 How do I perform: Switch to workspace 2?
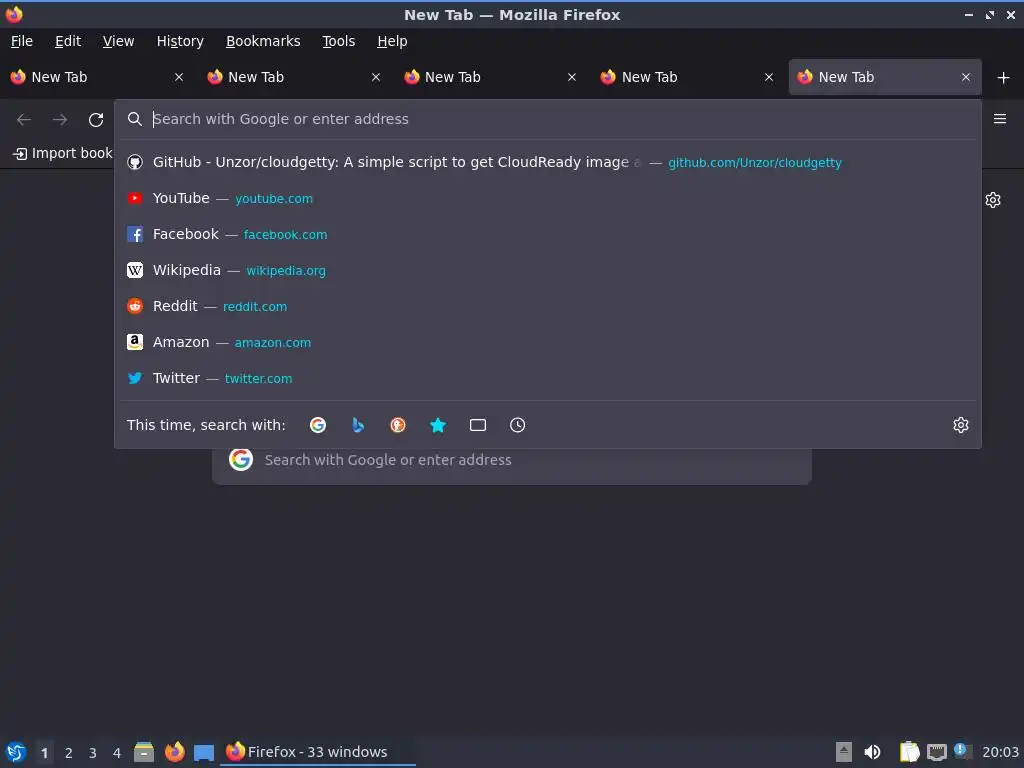tap(69, 753)
